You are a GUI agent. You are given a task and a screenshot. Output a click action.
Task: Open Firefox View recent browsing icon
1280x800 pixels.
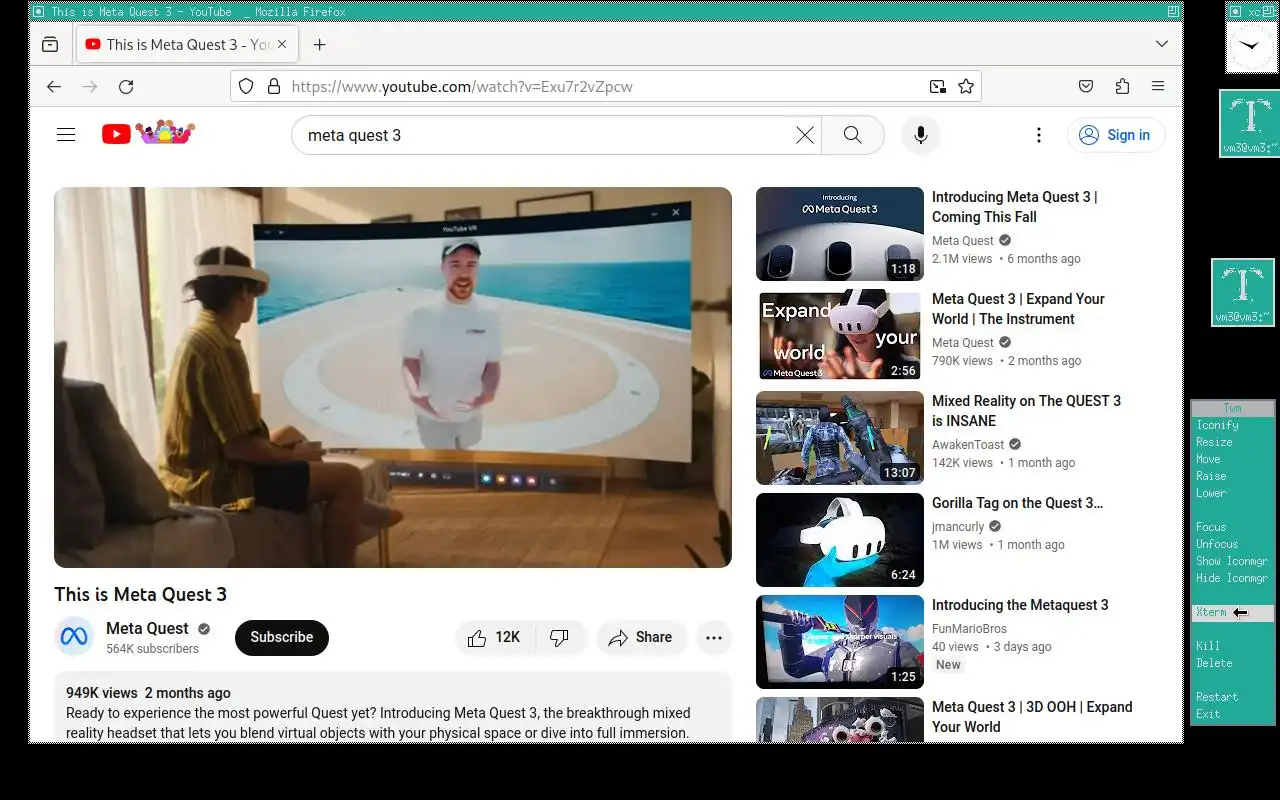50,45
